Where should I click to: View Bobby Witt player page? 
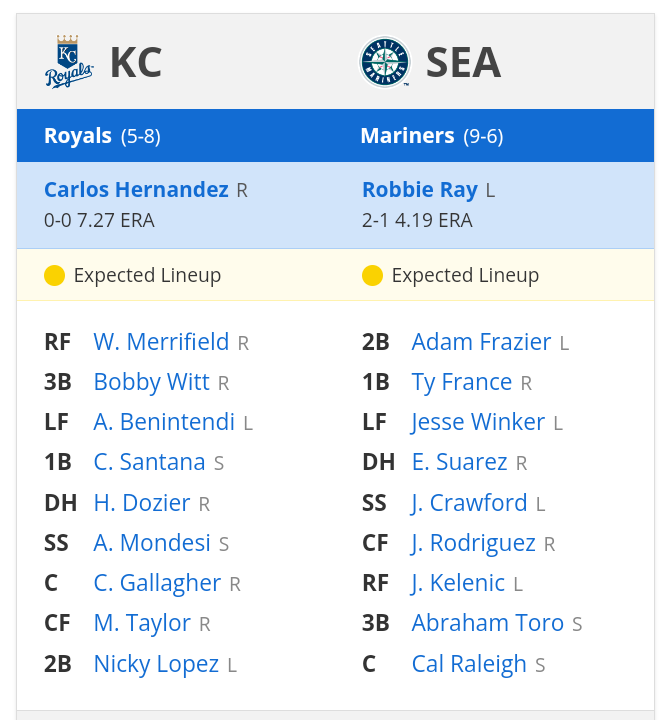coord(151,382)
